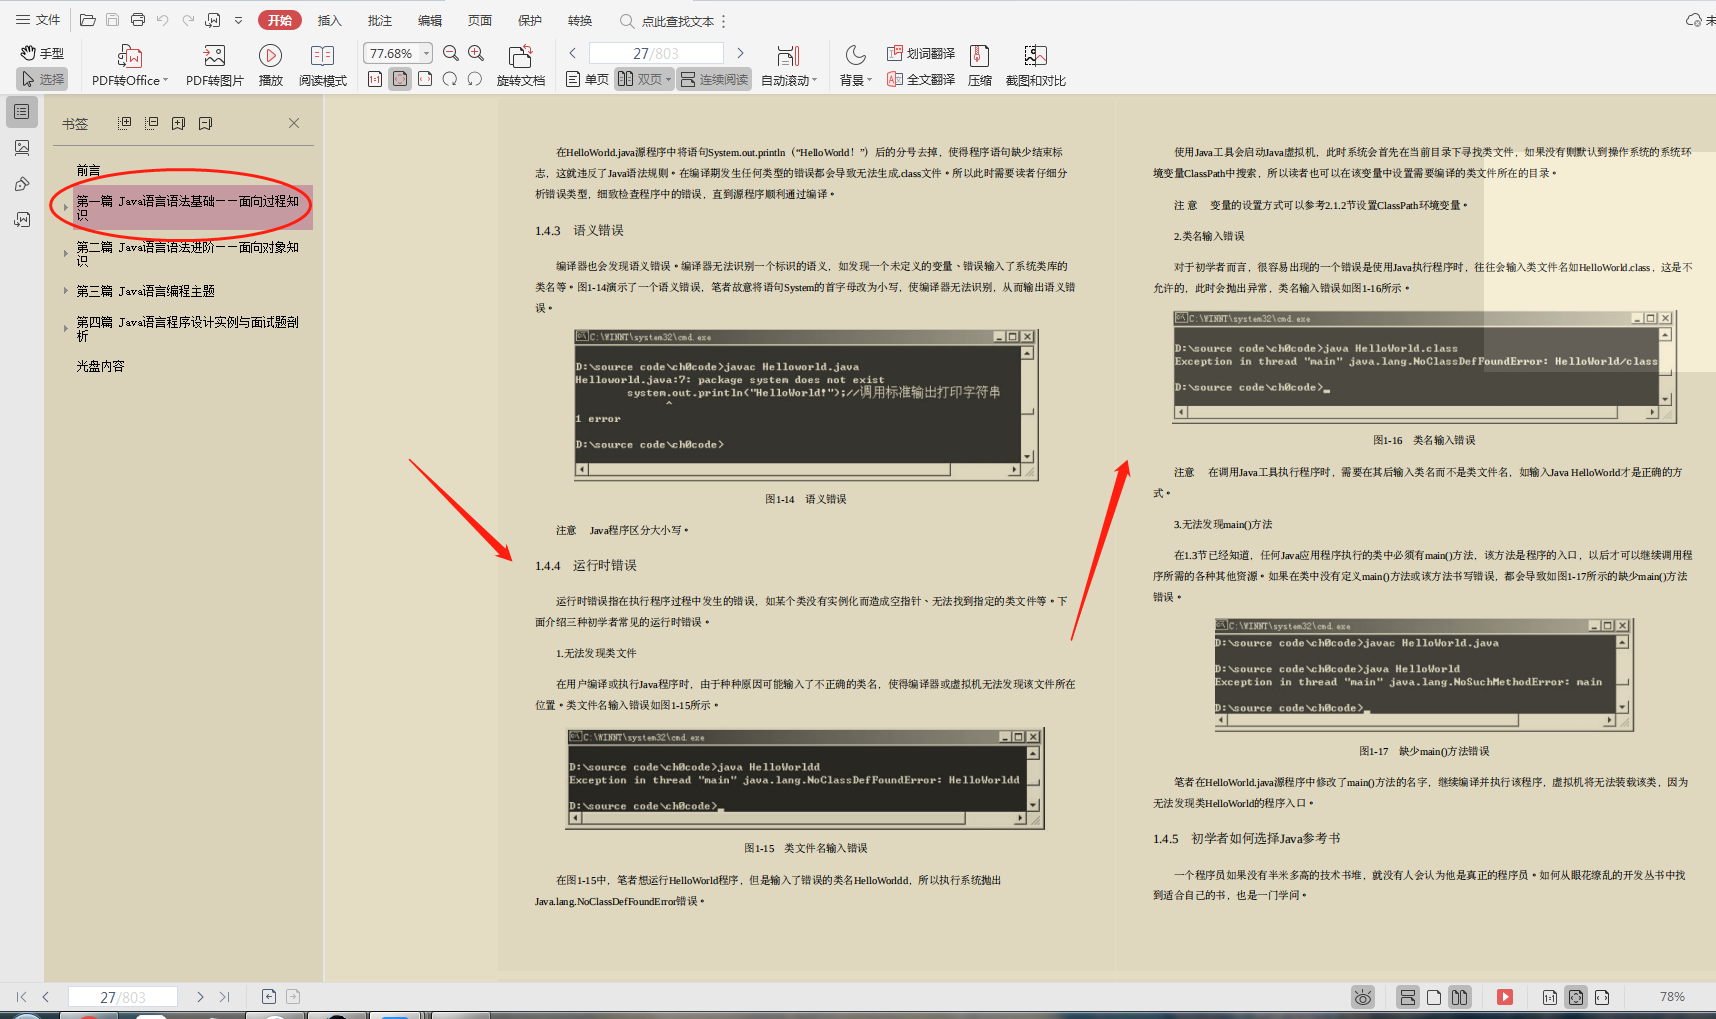
Task: Open the convert-to-Word sidebar icon
Action: coord(22,220)
